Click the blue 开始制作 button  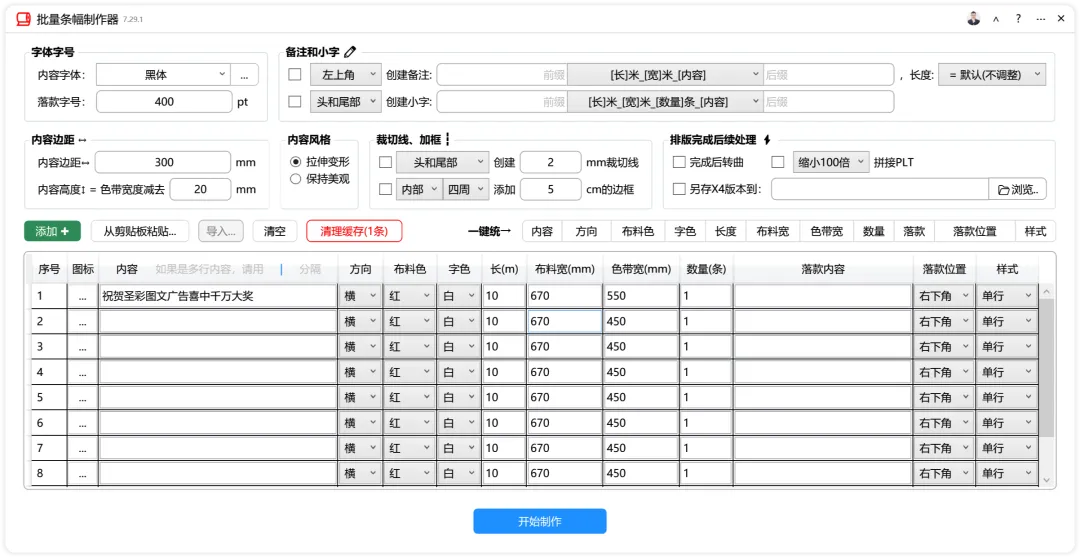539,521
